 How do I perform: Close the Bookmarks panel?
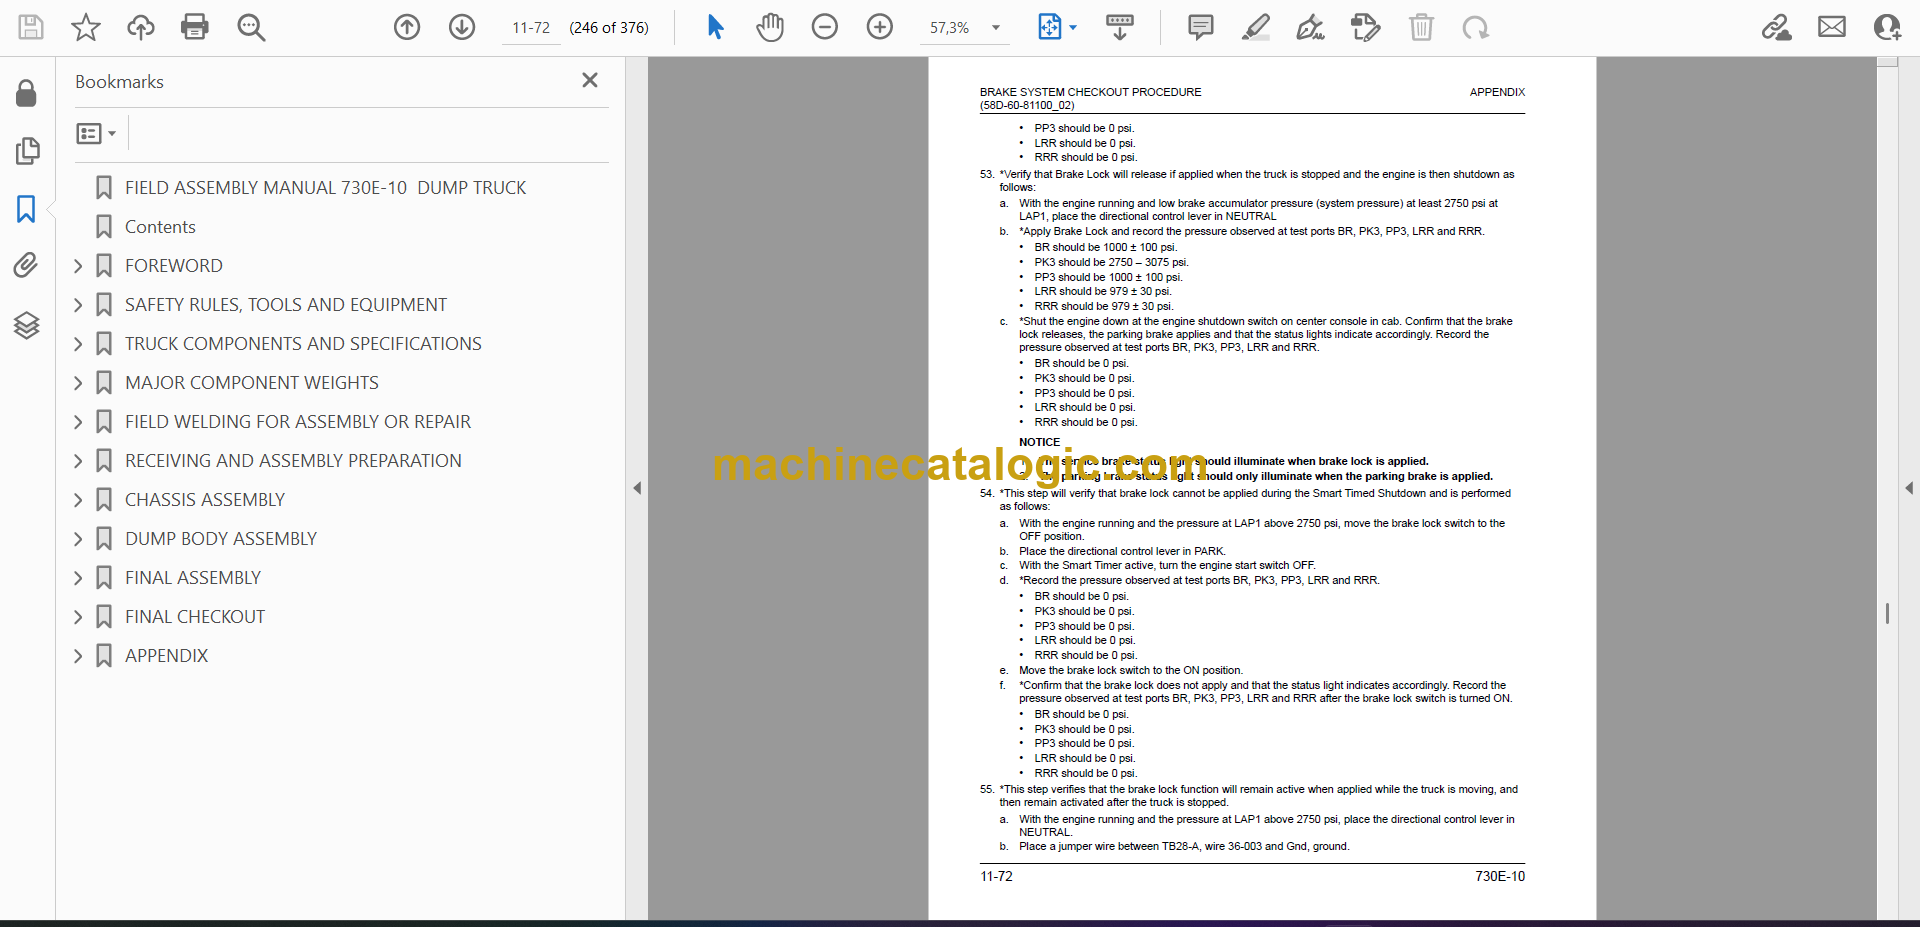coord(590,80)
